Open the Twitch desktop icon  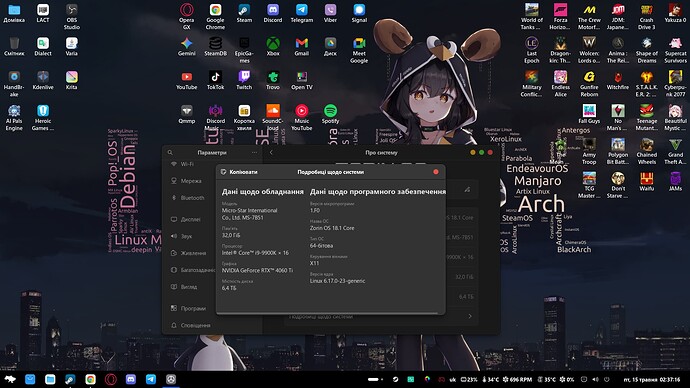[x=244, y=81]
